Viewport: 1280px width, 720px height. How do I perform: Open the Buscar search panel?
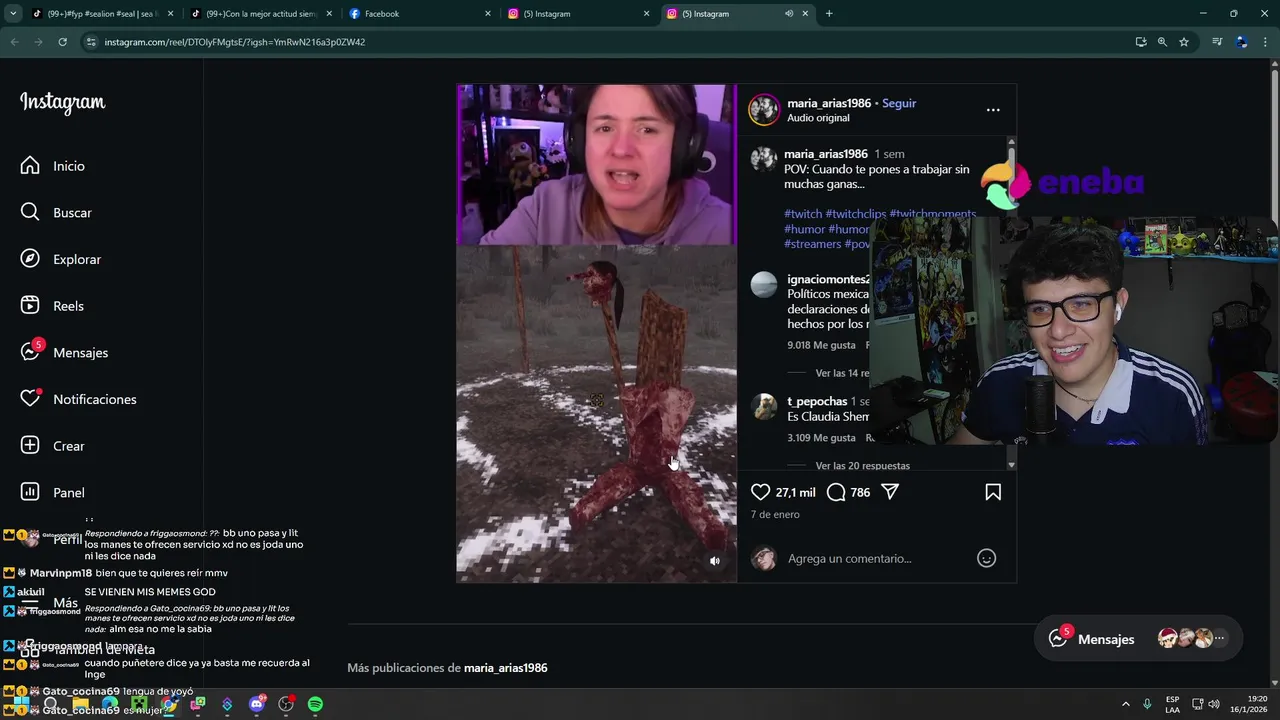point(57,213)
